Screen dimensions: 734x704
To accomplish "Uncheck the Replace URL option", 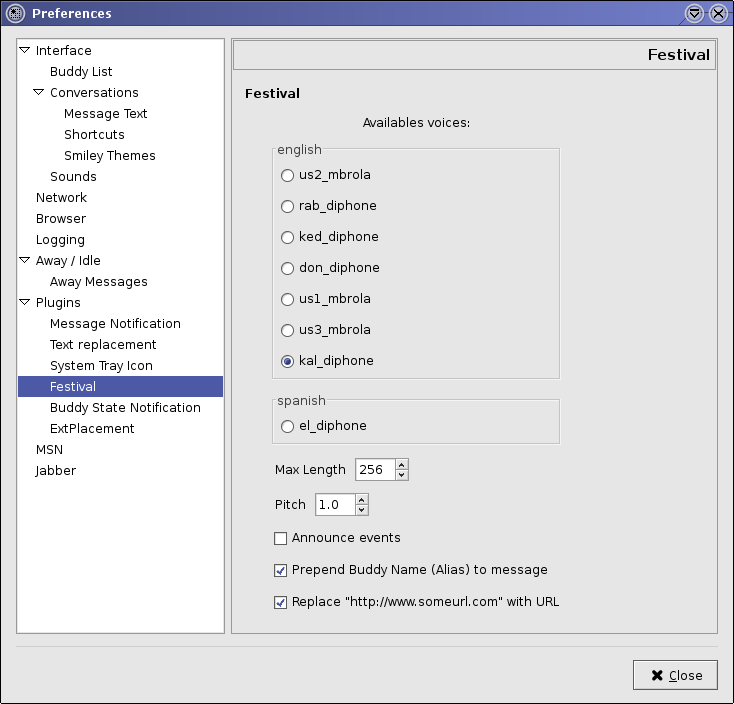I will pyautogui.click(x=281, y=602).
